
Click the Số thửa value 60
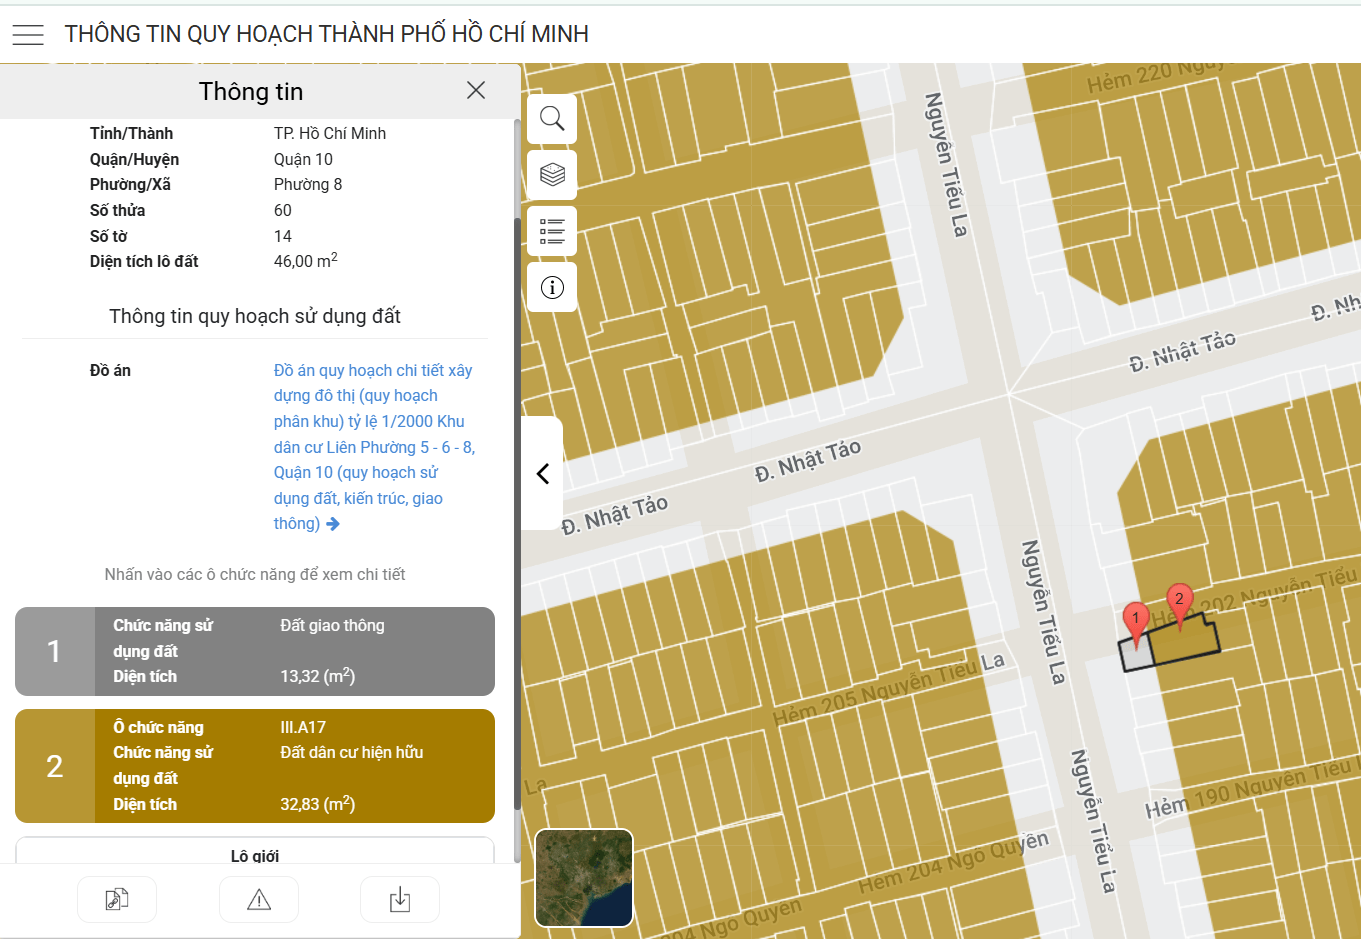[x=283, y=210]
